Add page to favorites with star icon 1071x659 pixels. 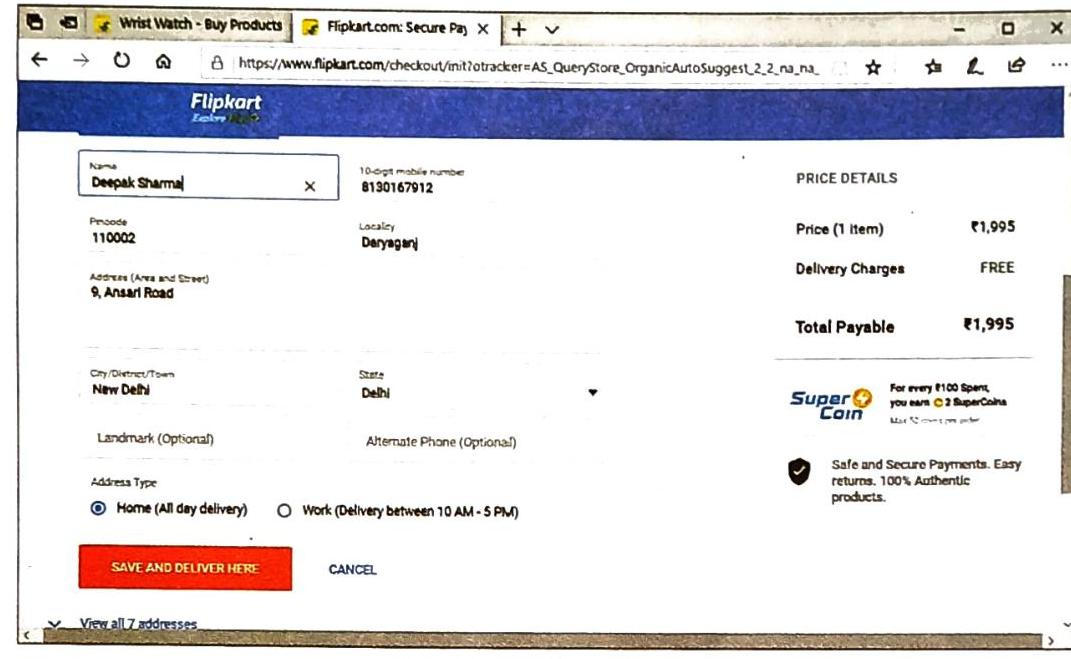(873, 67)
